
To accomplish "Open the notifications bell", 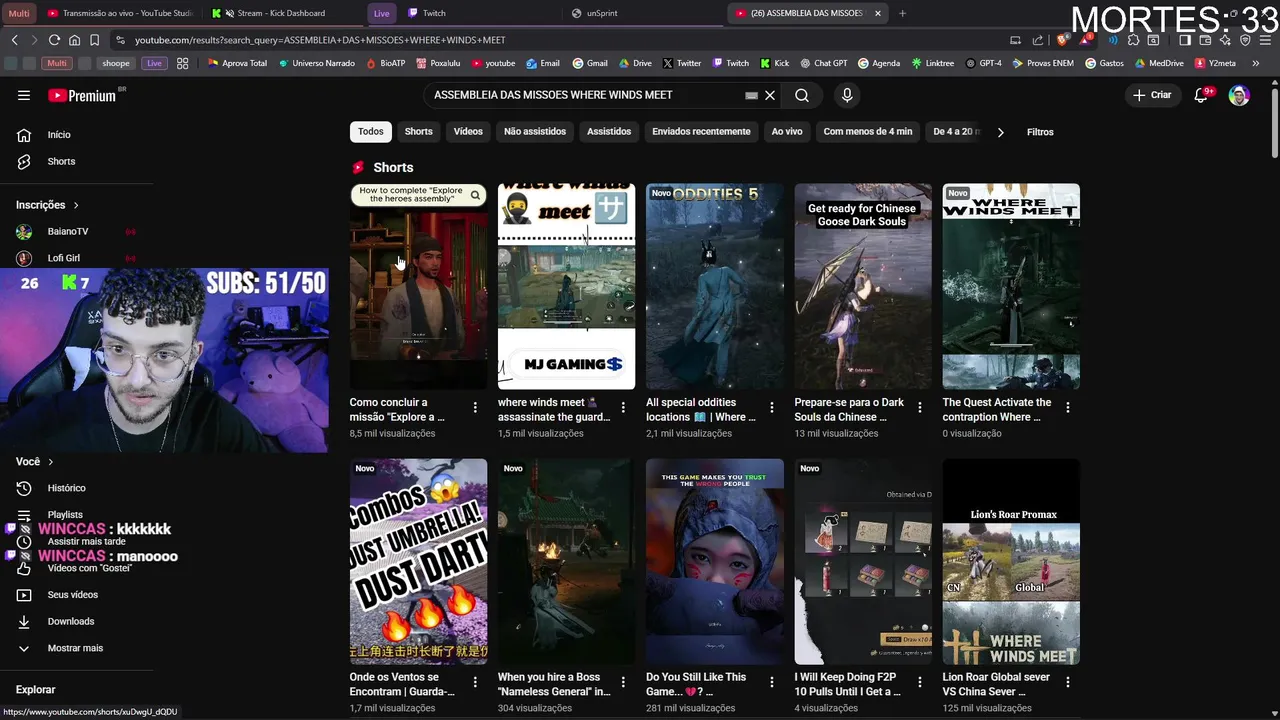I will click(x=1202, y=95).
